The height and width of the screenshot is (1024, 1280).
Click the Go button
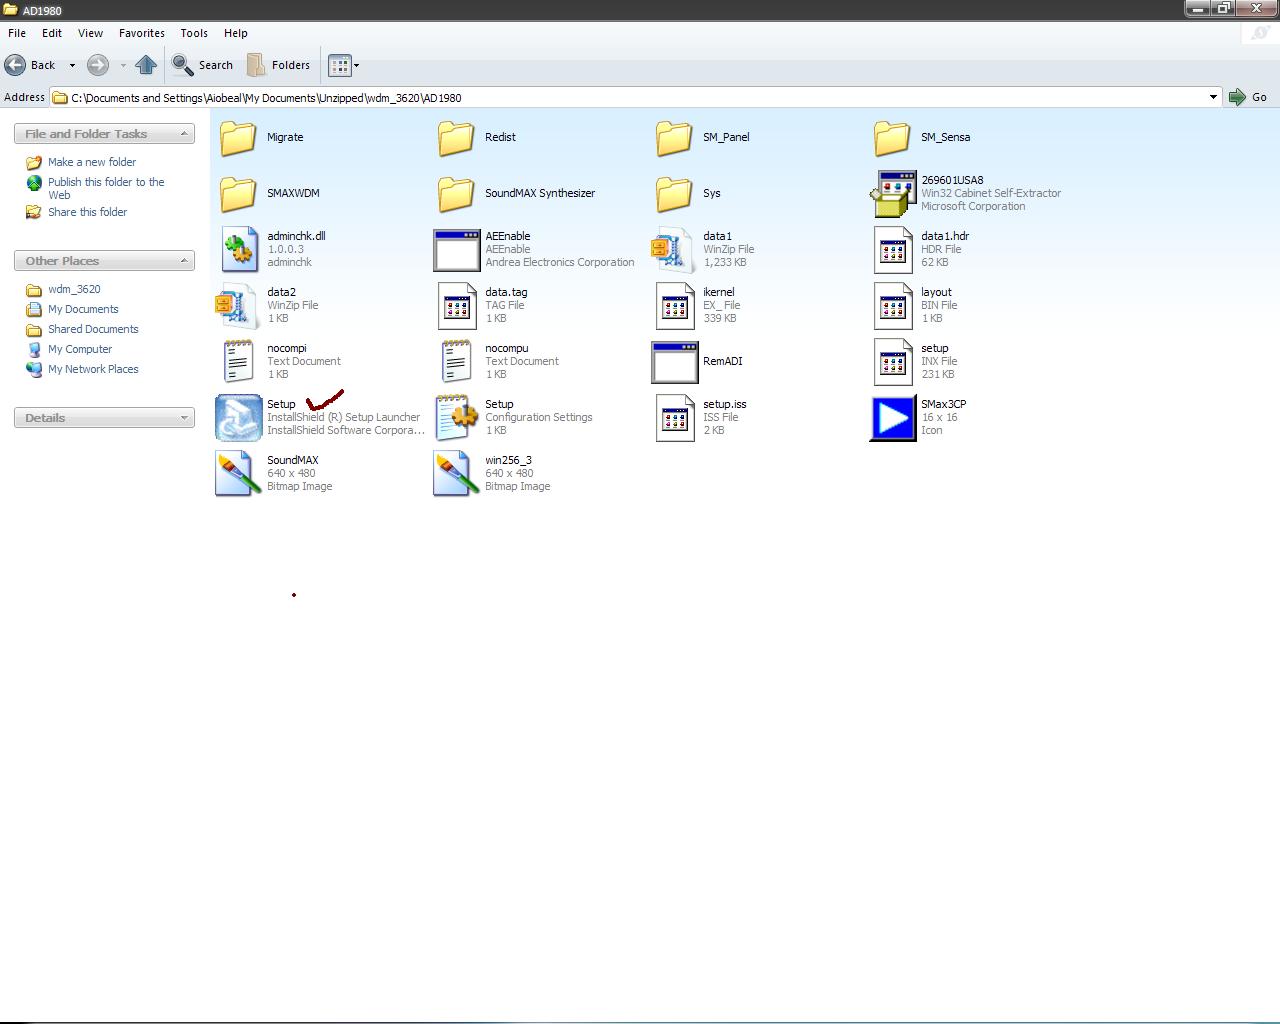pyautogui.click(x=1249, y=97)
